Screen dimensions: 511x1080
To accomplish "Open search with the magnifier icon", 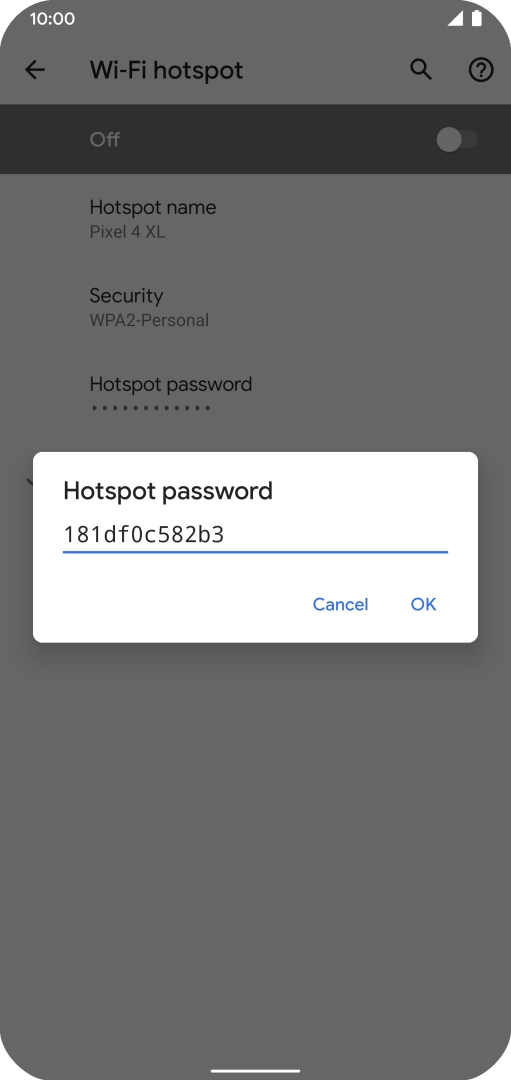I will click(421, 70).
